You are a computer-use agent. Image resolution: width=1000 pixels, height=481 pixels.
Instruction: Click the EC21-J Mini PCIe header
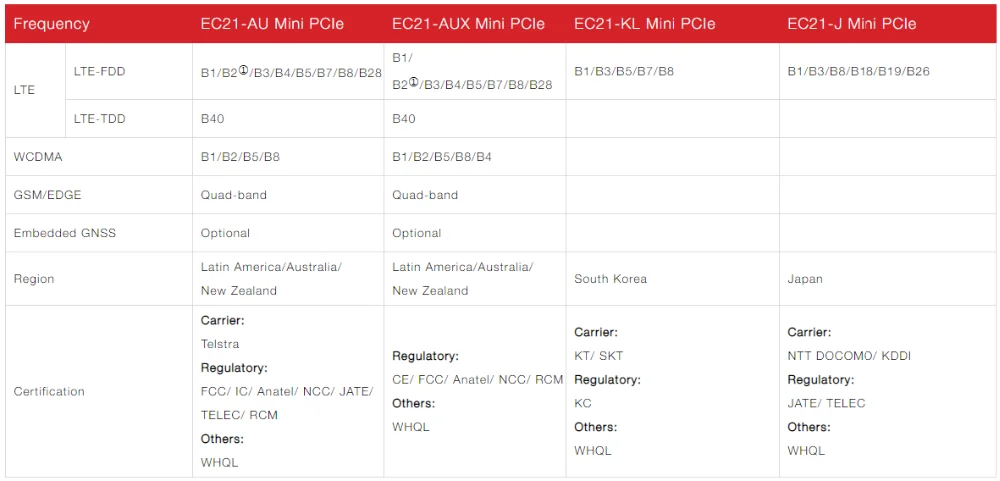(x=852, y=24)
